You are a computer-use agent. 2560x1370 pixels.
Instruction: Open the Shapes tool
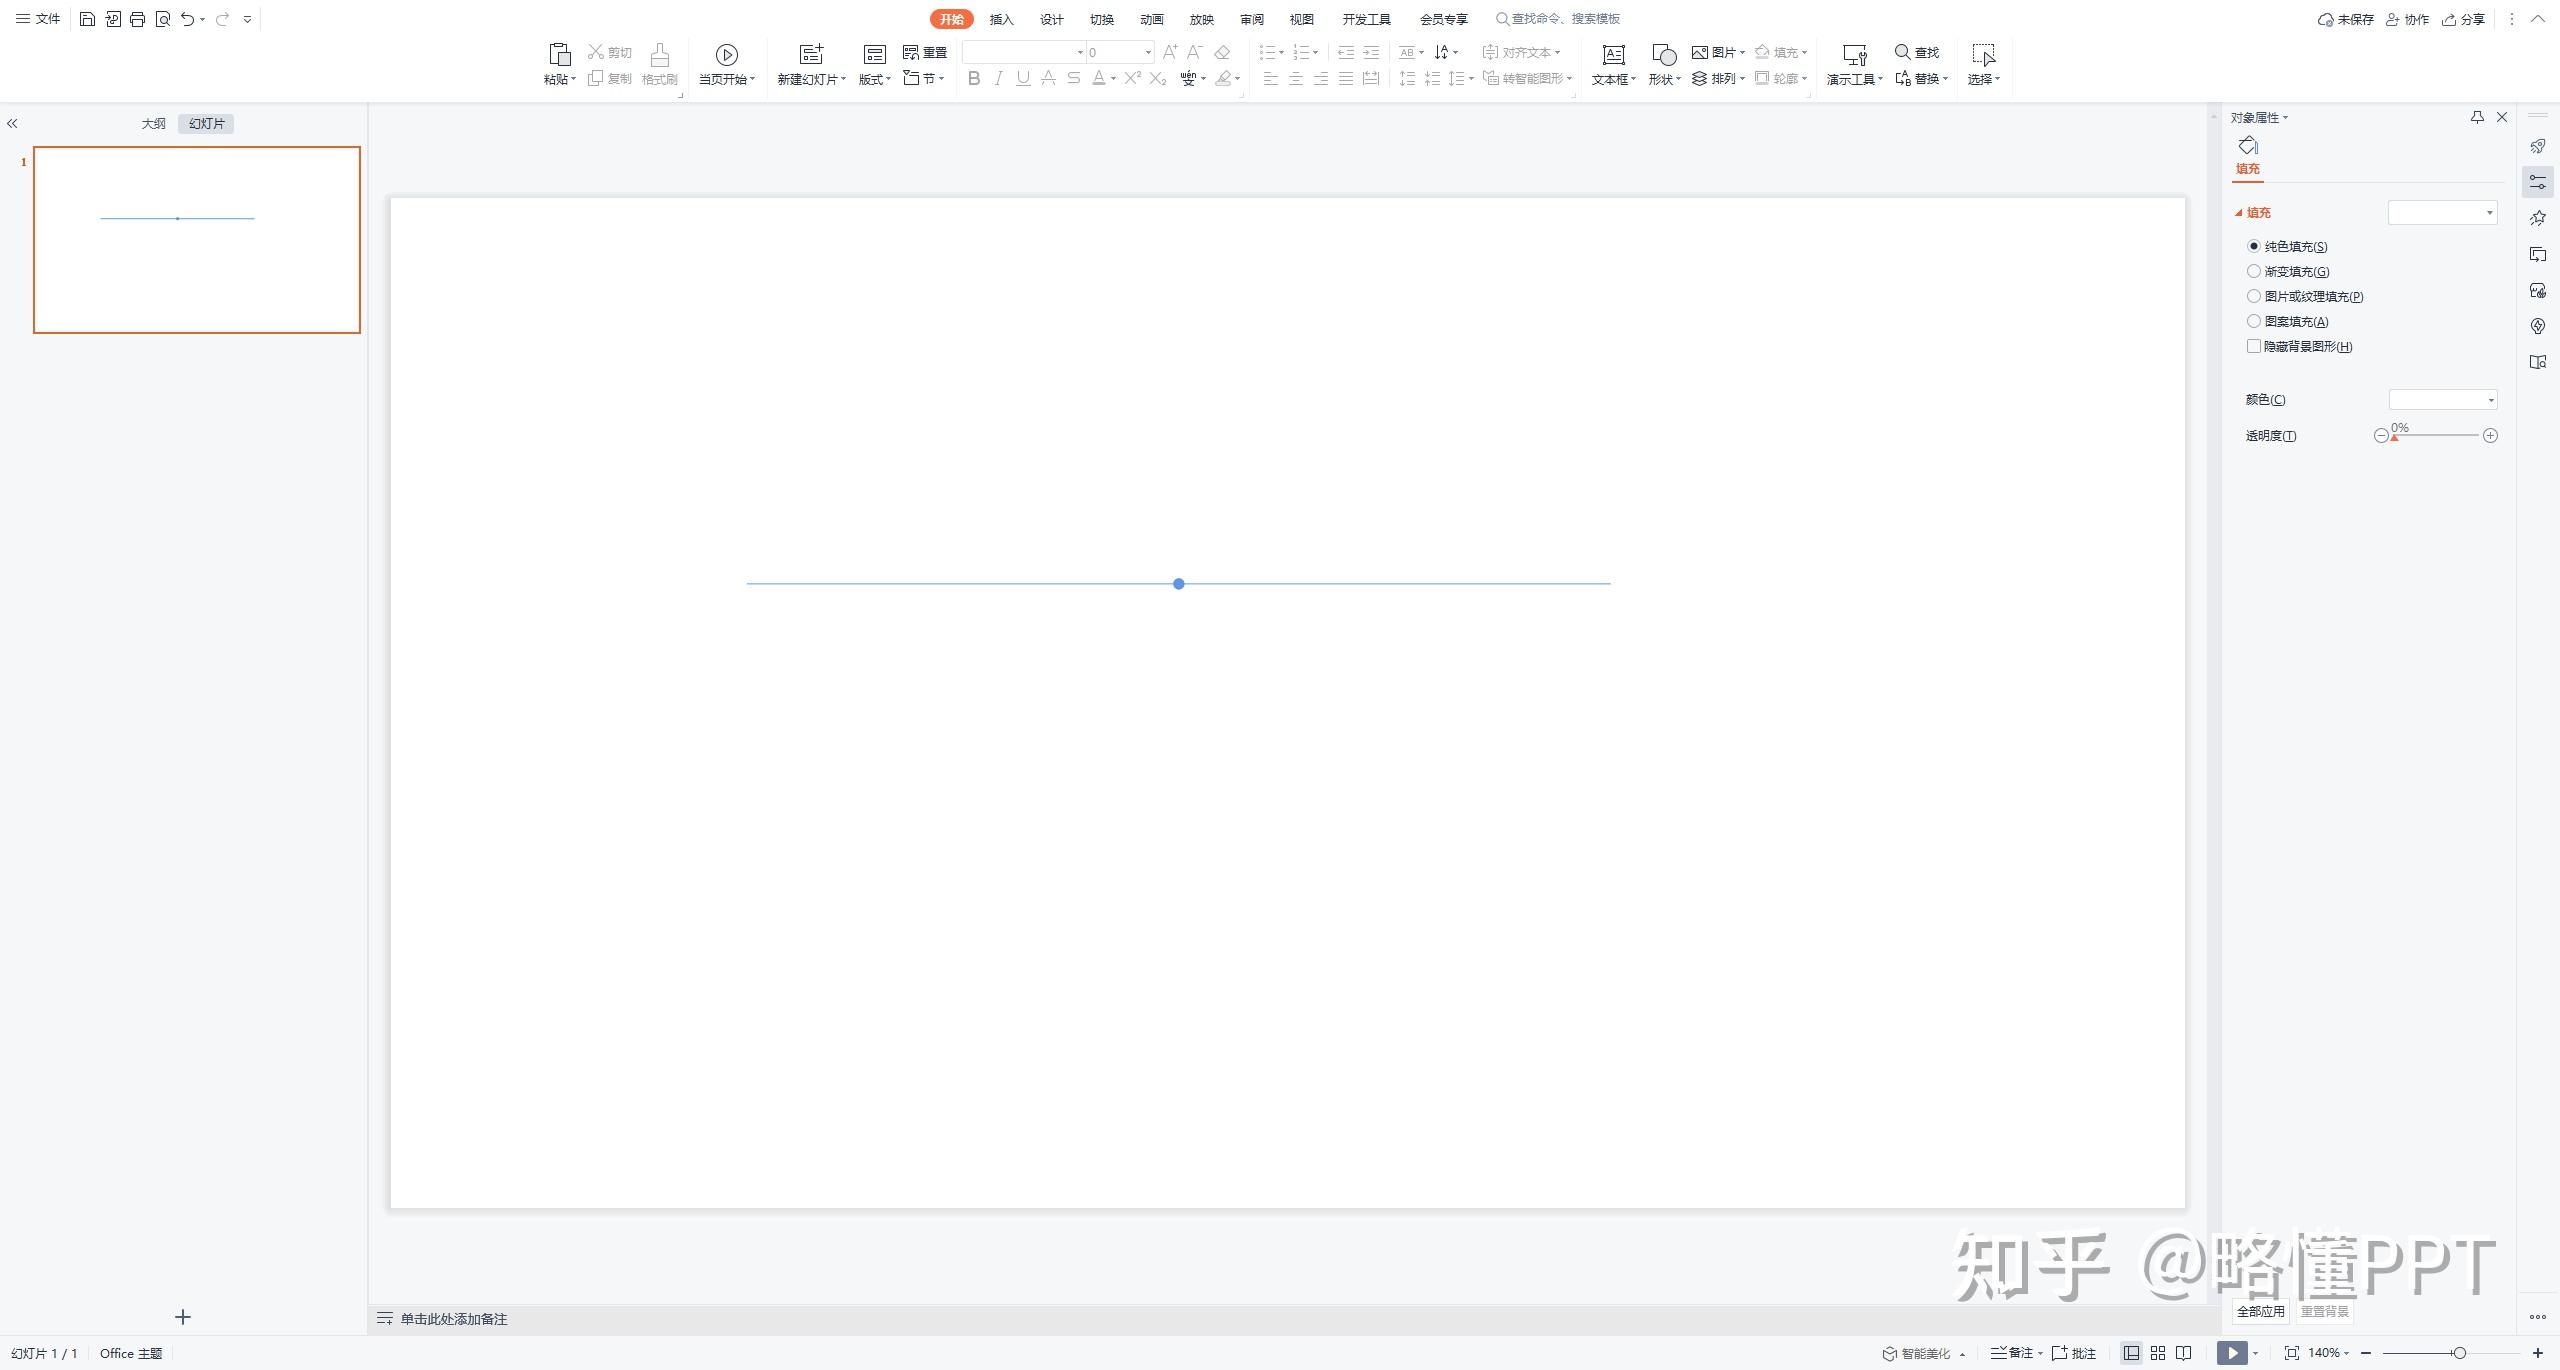tap(1663, 54)
